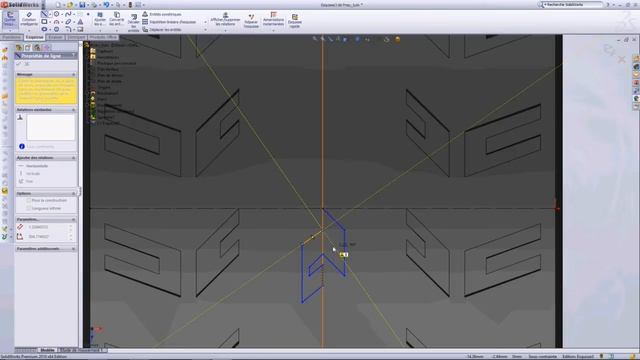The height and width of the screenshot is (360, 640).
Task: Enable the Pour la construction checkbox
Action: pos(29,200)
